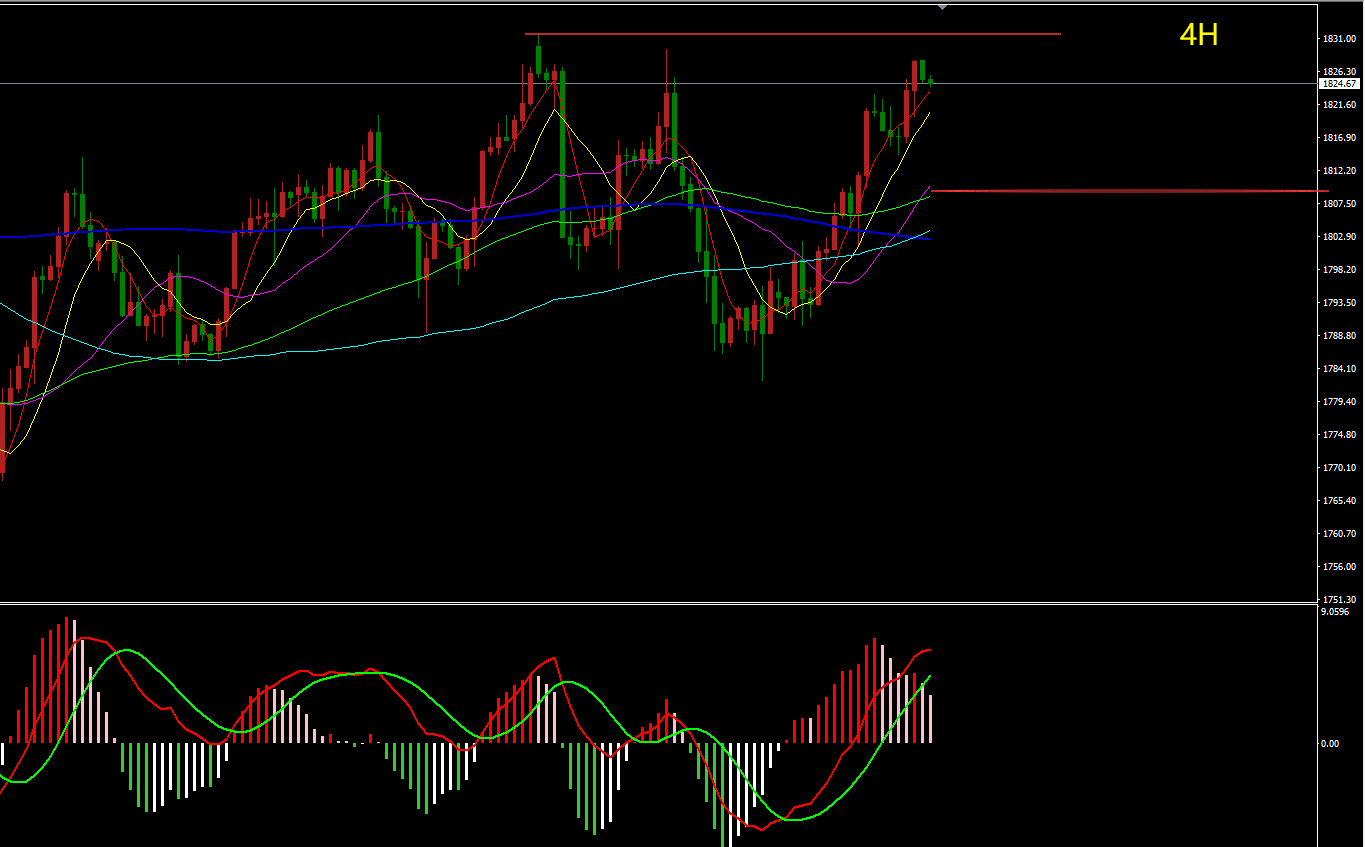
Task: Click the 1779.40 price axis label
Action: (1339, 402)
